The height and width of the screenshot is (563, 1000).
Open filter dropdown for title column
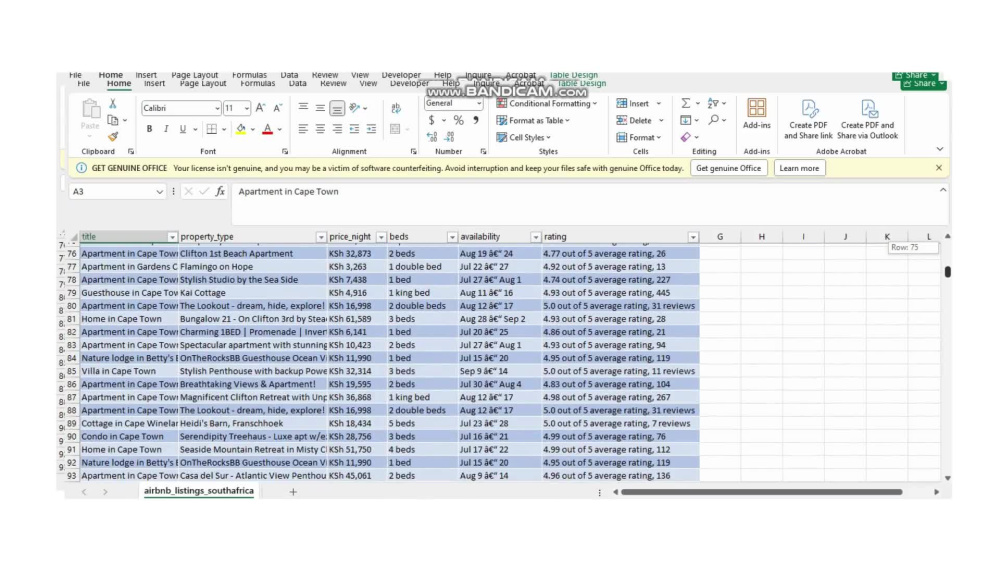click(172, 237)
